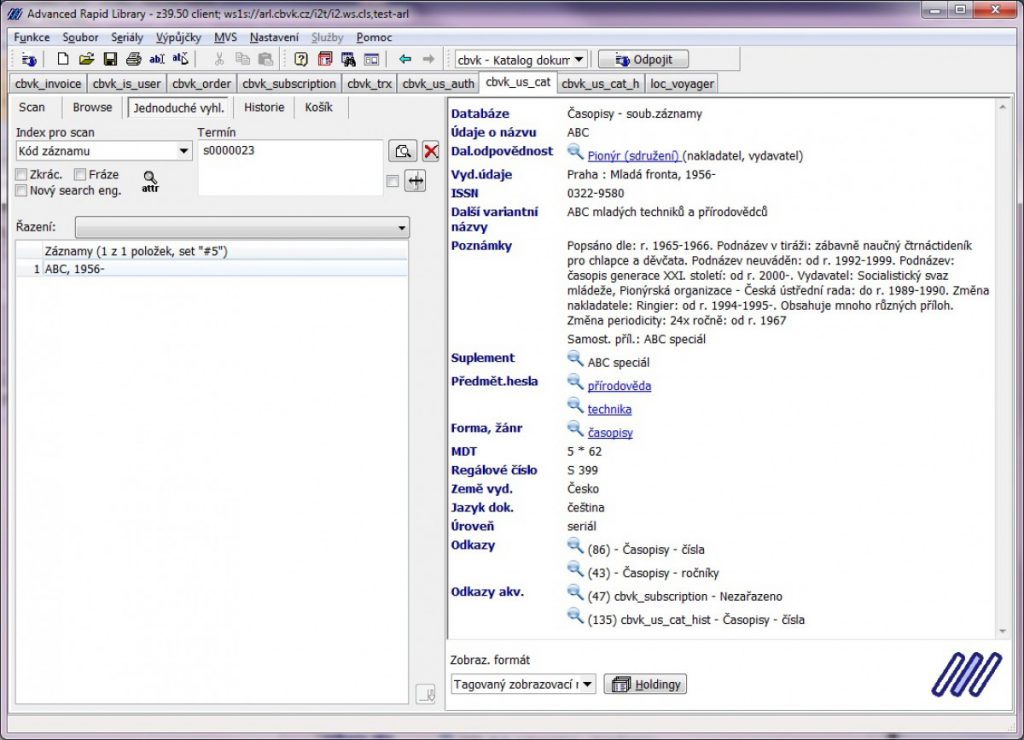The width and height of the screenshot is (1024, 740).
Task: Click the printer icon in toolbar
Action: (x=133, y=60)
